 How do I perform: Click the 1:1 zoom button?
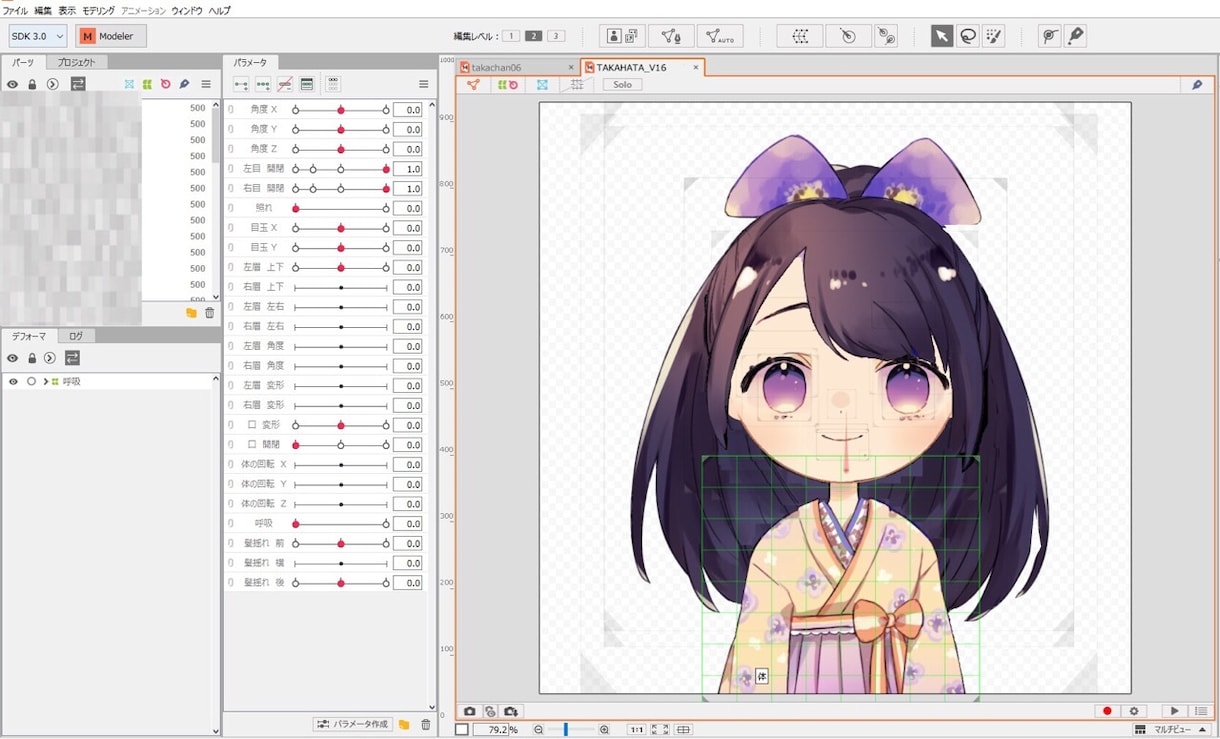pos(636,730)
